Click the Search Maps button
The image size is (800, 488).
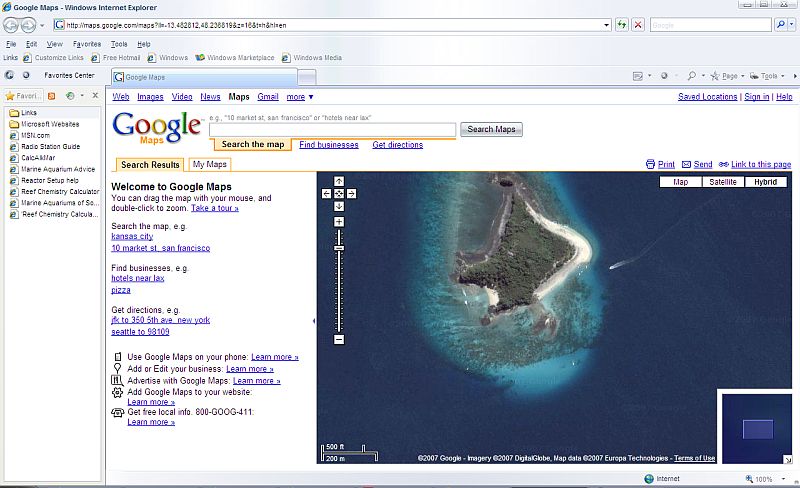[491, 129]
